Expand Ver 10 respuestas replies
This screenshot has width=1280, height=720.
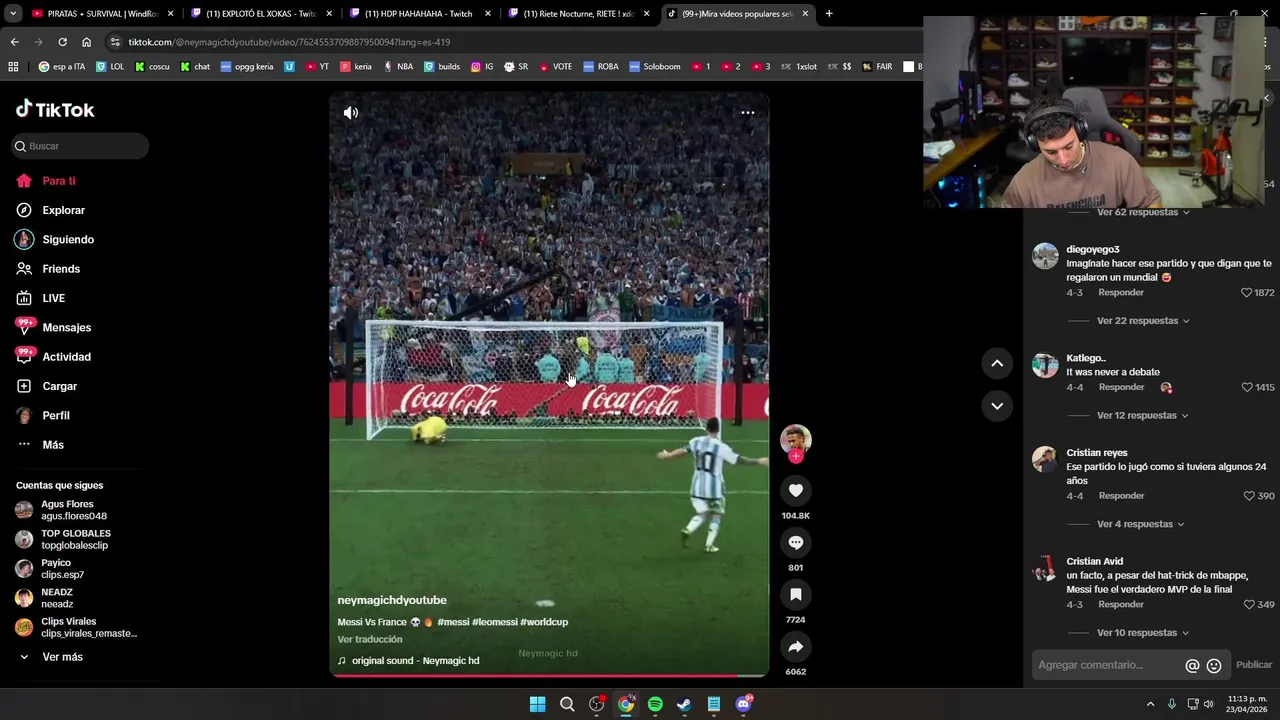(1143, 633)
